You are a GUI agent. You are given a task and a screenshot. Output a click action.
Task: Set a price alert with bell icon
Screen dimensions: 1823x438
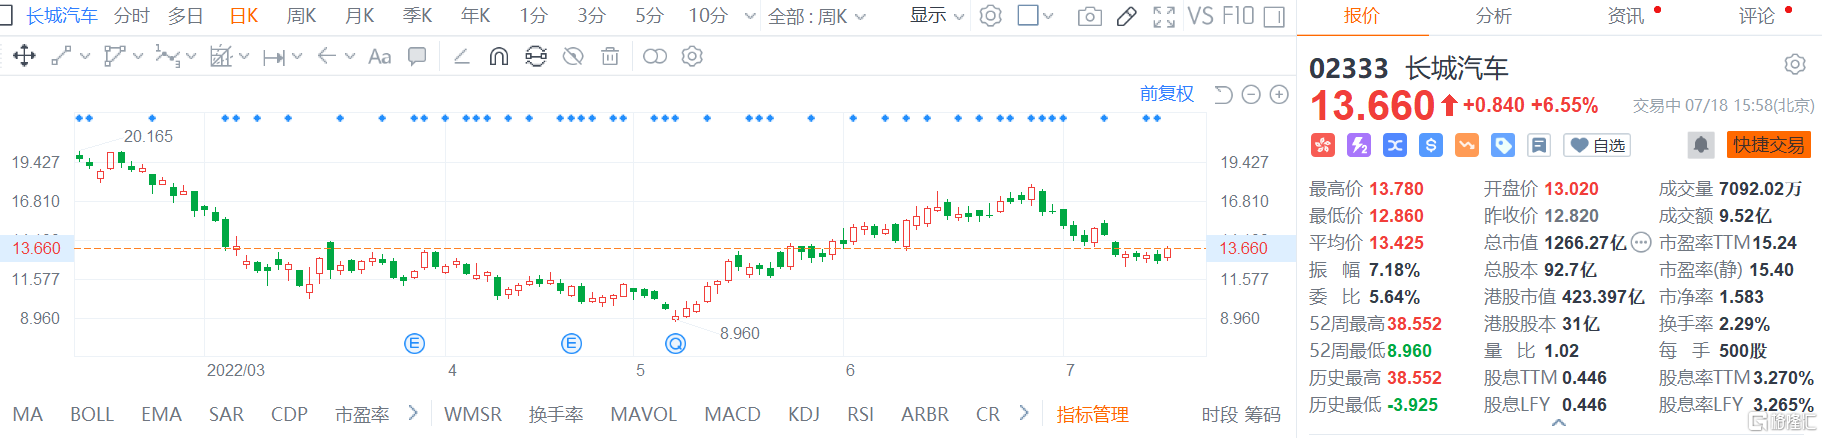point(1701,146)
